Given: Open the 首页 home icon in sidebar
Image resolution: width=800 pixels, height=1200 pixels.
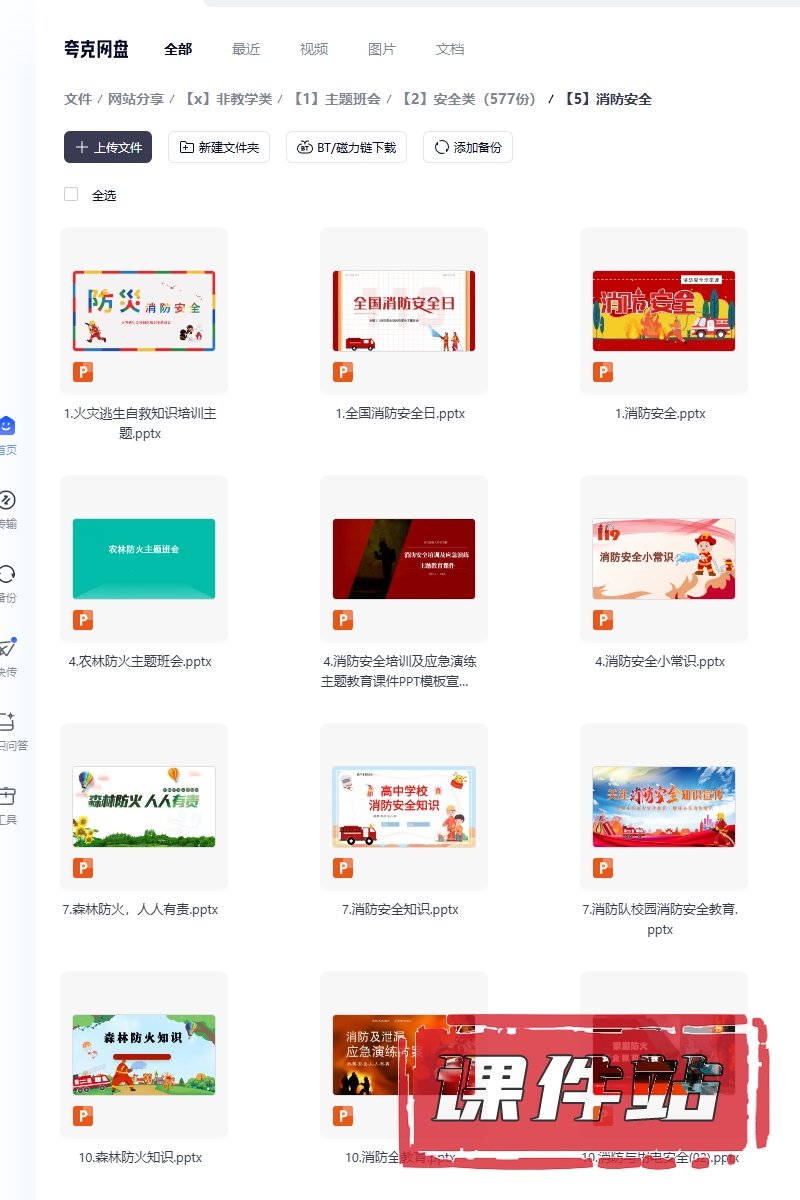Looking at the screenshot, I should point(7,427).
